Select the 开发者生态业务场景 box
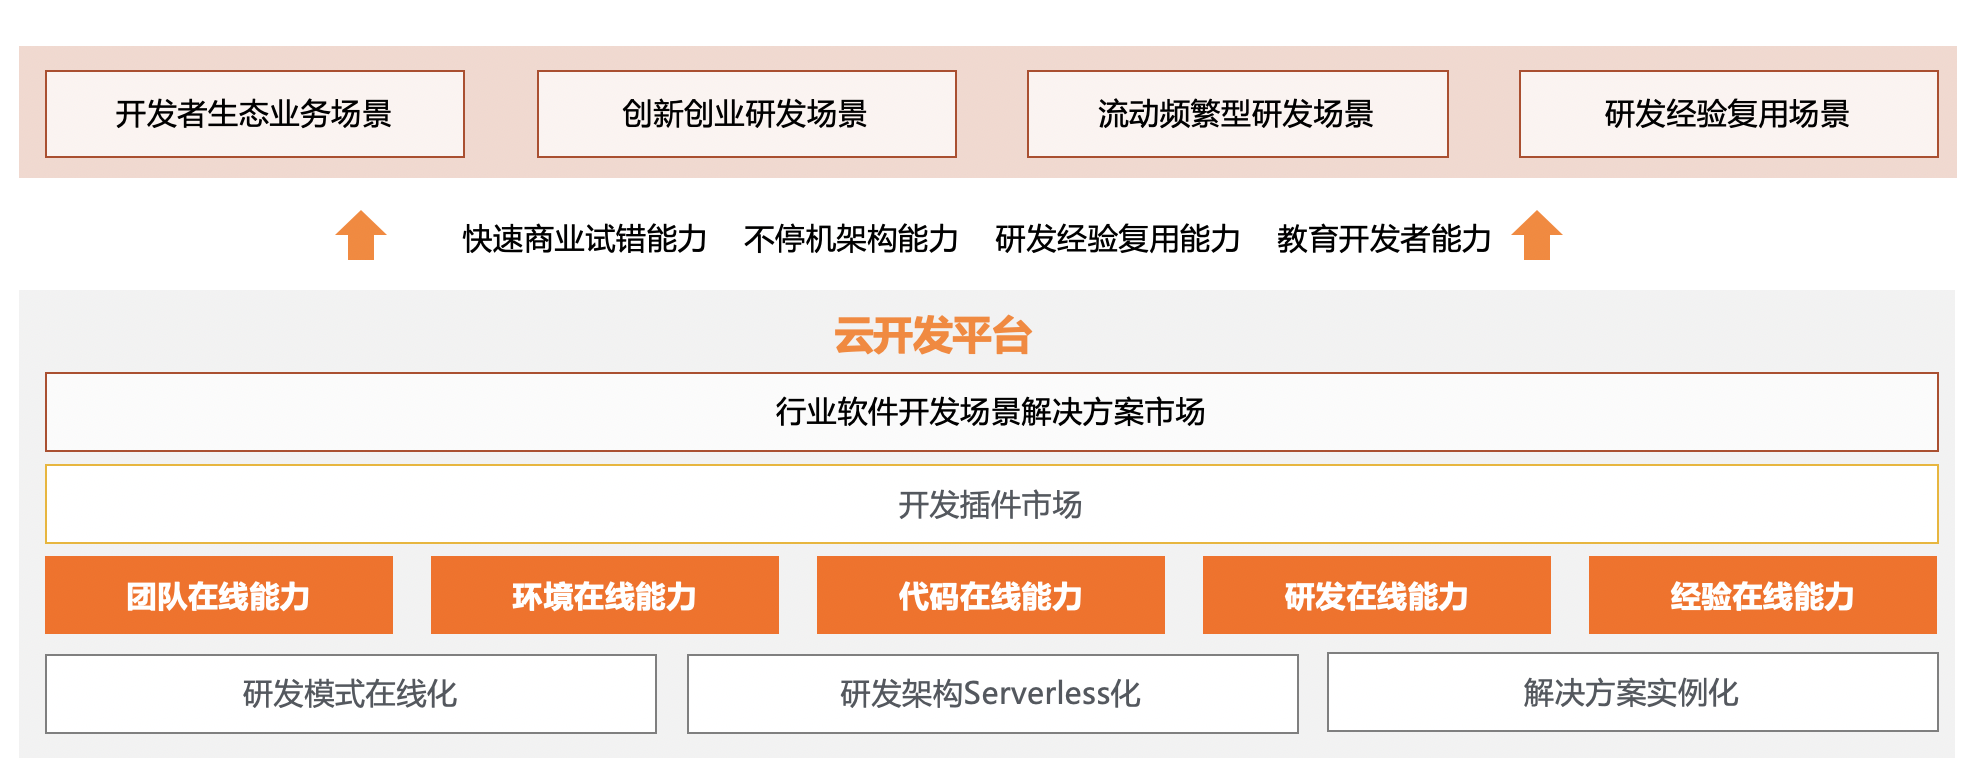The width and height of the screenshot is (1986, 780). pos(255,114)
